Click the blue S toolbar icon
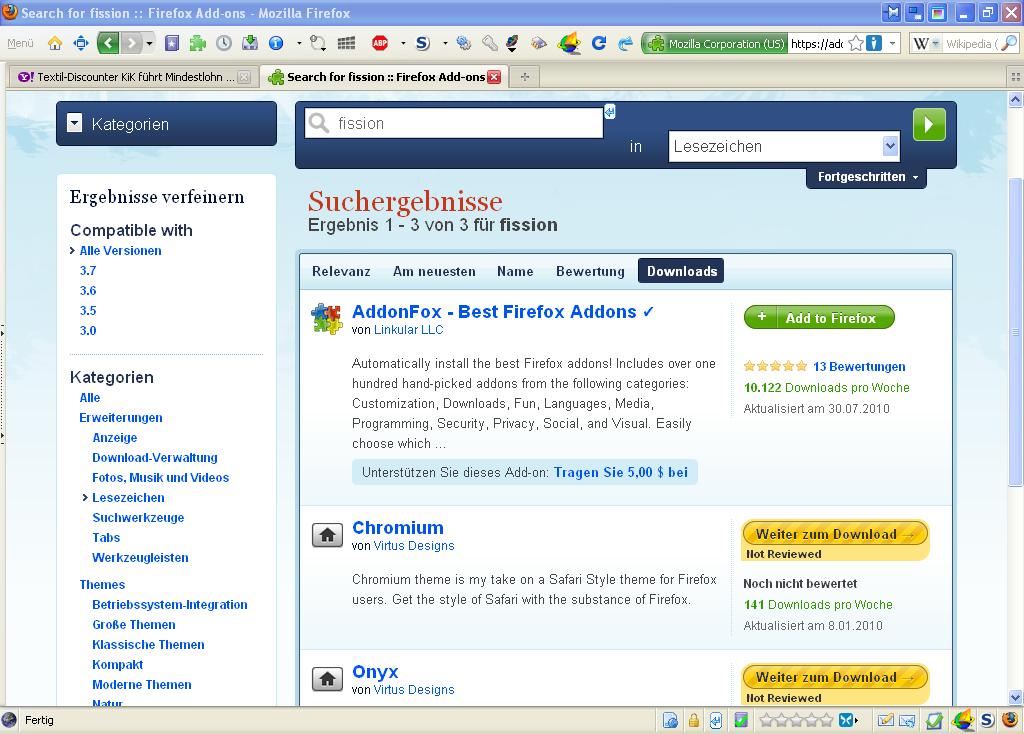Screen dimensions: 1024x734 point(423,44)
